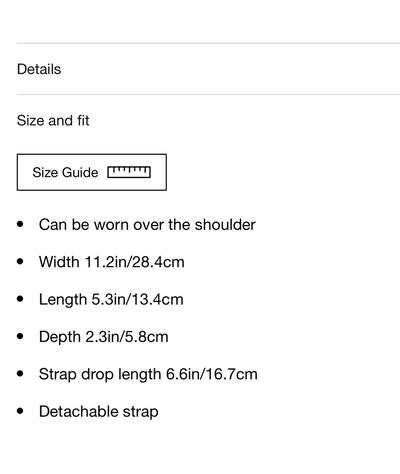400x474 pixels.
Task: Open the Size Guide button
Action: click(92, 172)
